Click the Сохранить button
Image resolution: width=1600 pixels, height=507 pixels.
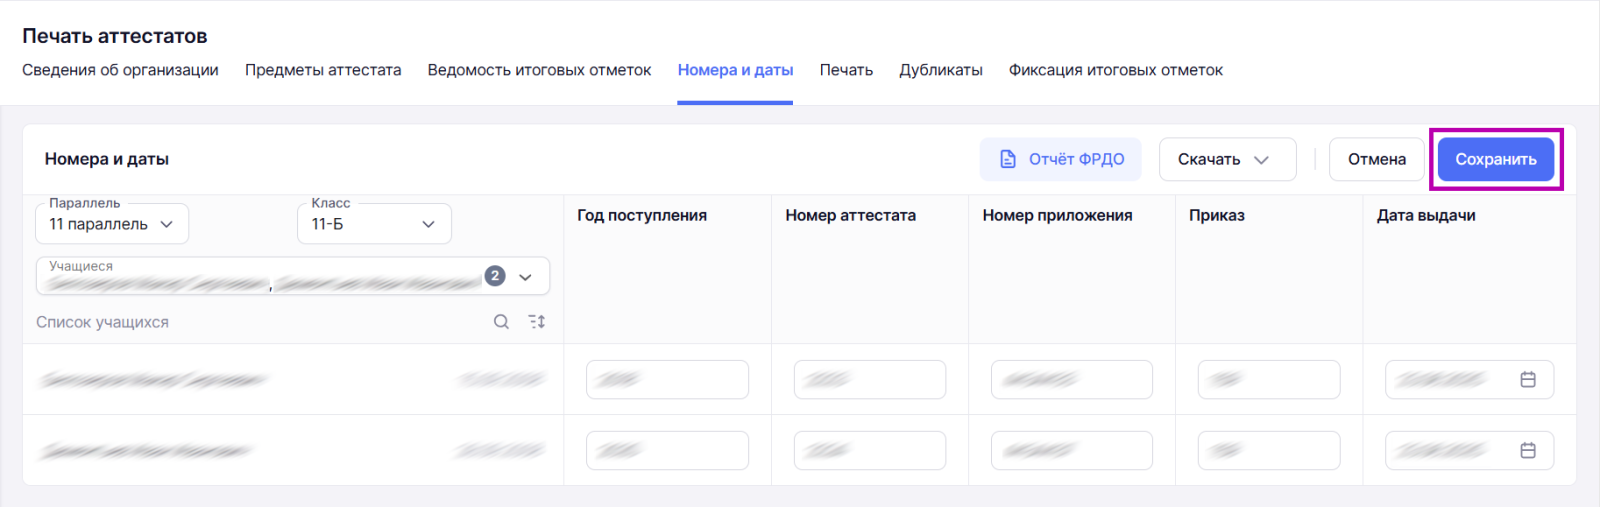point(1495,159)
